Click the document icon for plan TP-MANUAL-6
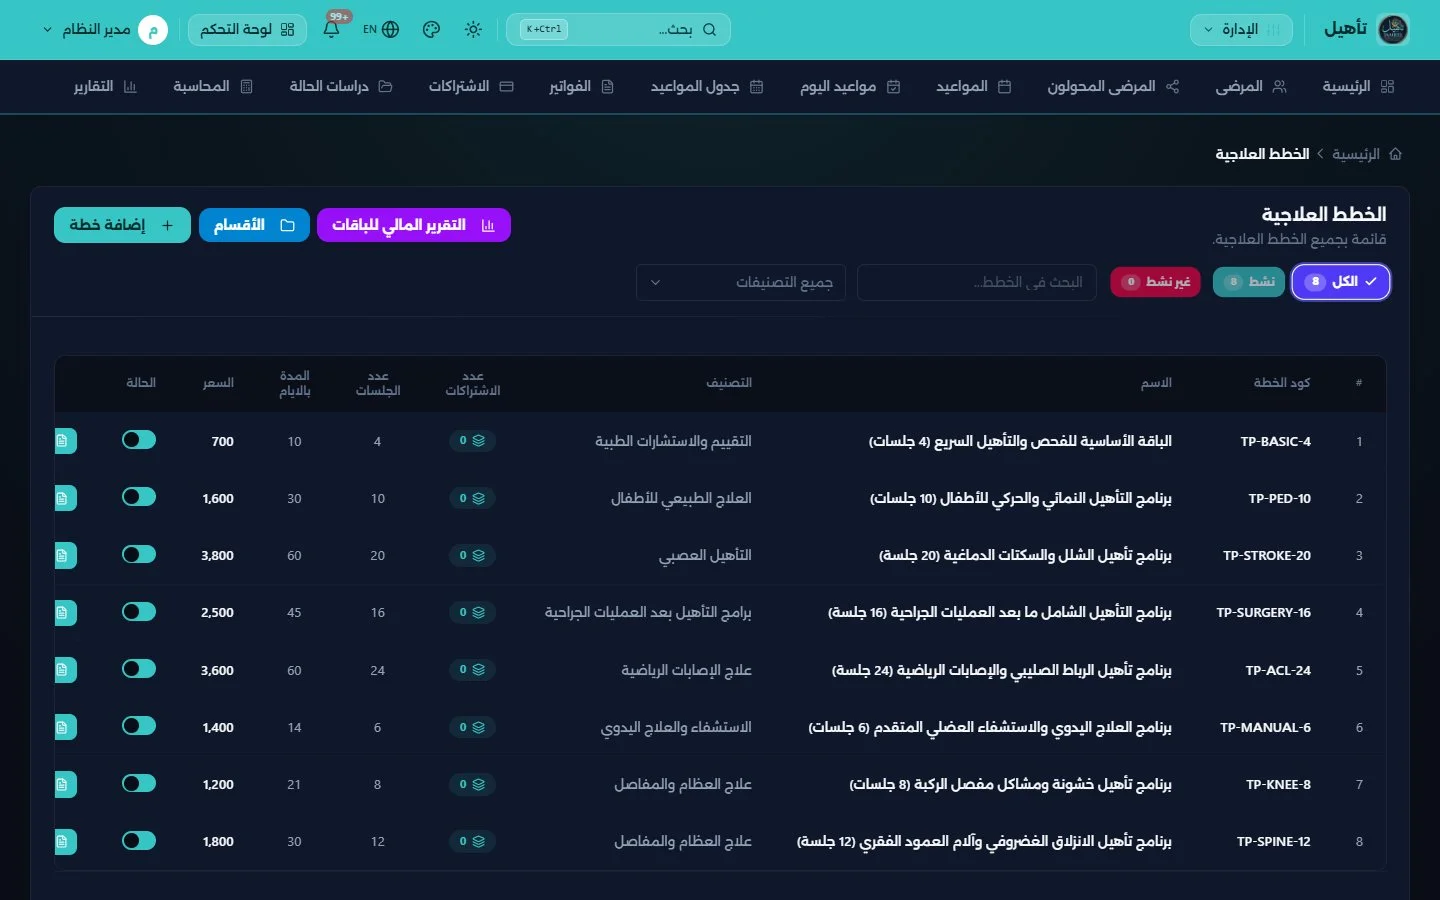 click(x=64, y=727)
